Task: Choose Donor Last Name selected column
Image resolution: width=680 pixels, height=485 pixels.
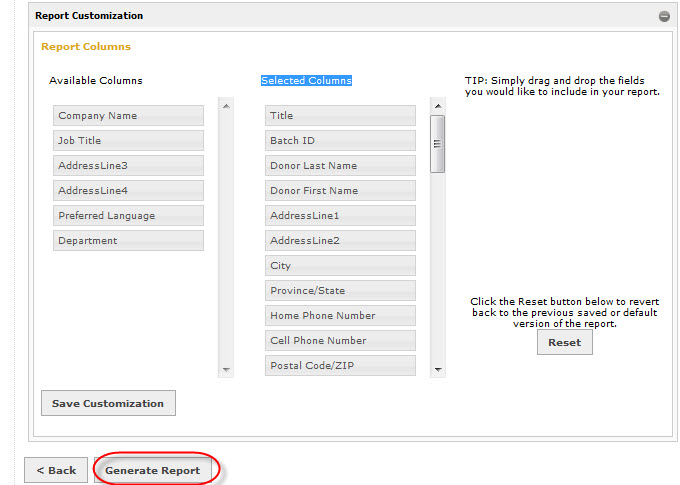Action: pos(340,166)
